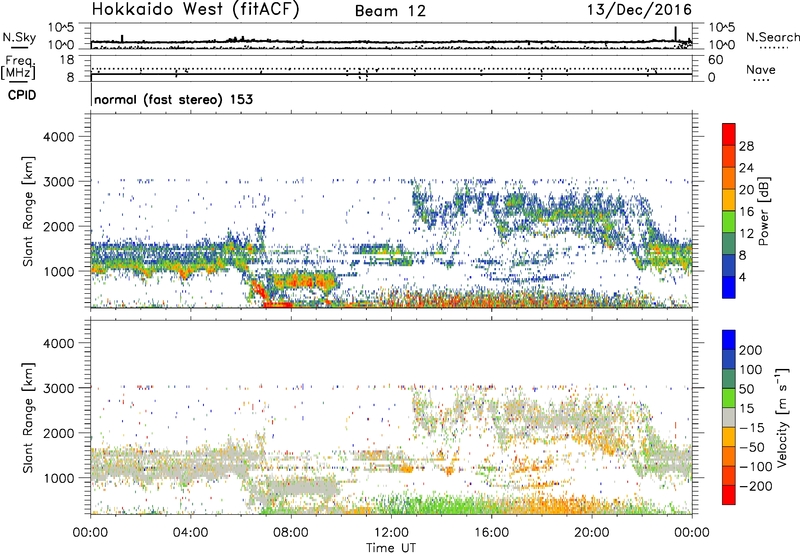Viewport: 800px width, 554px height.
Task: Click '-15' on the velocity colorbar
Action: pos(752,427)
